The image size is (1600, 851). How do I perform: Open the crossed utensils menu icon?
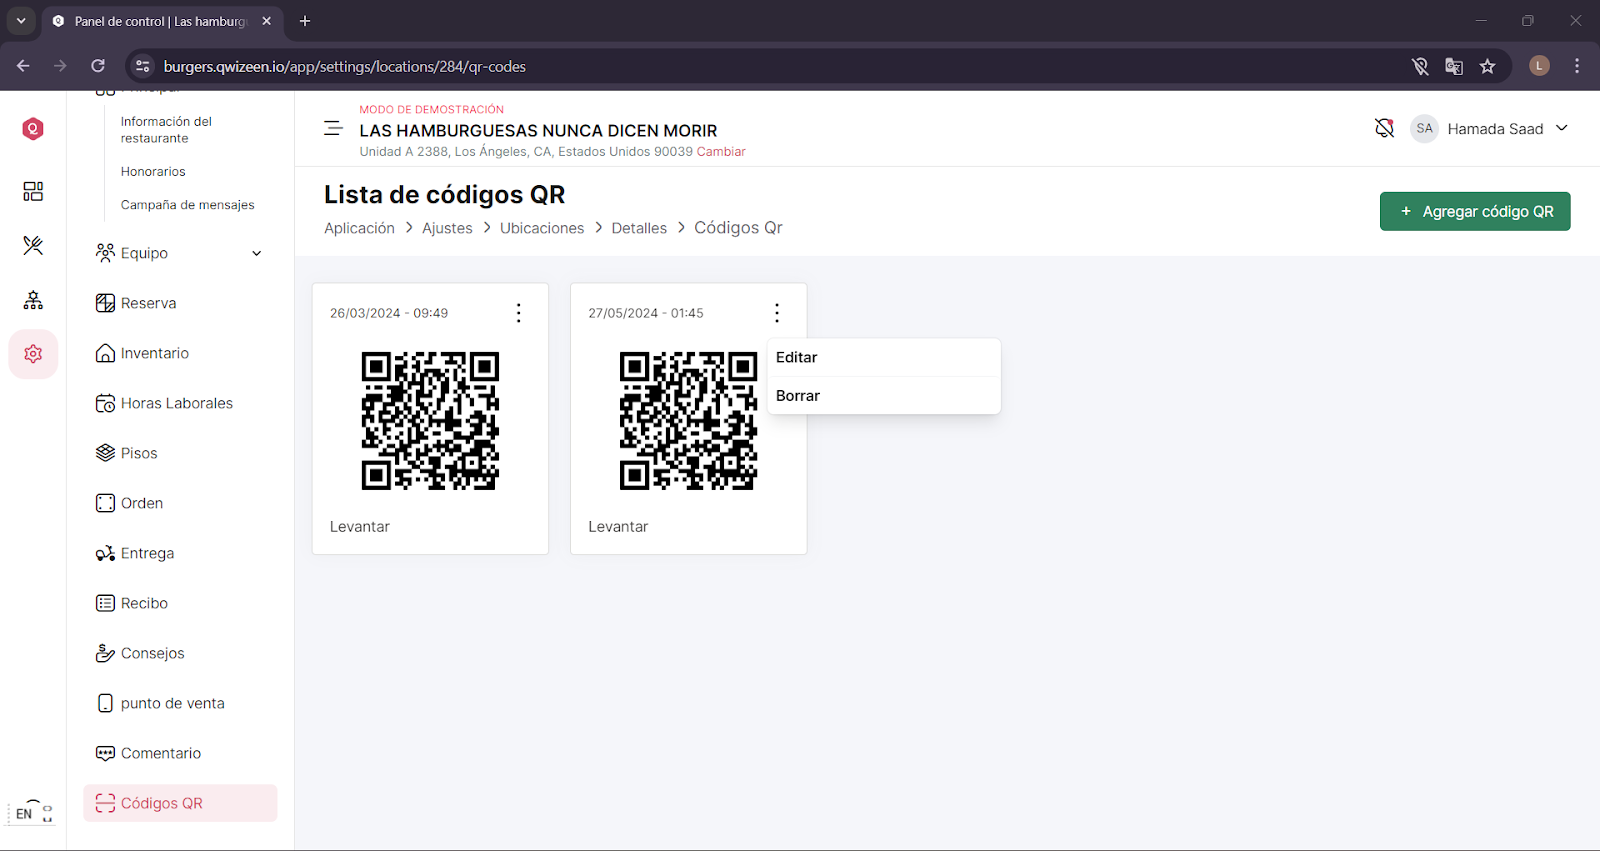(x=33, y=245)
